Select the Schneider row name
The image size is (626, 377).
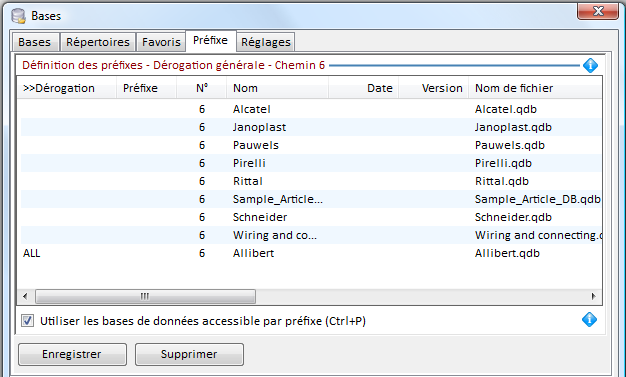coord(260,217)
